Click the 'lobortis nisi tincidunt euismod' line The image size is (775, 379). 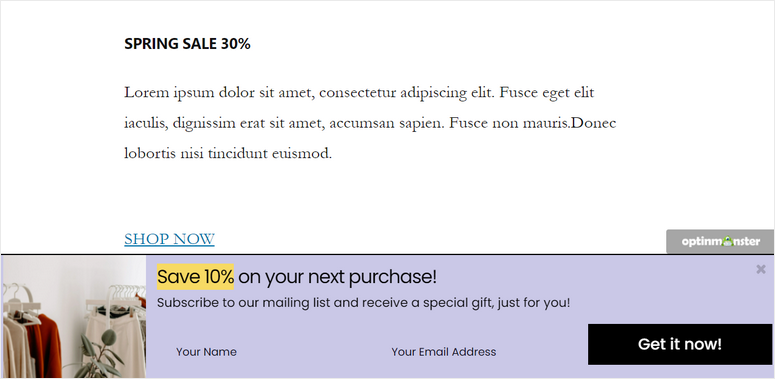coord(228,154)
